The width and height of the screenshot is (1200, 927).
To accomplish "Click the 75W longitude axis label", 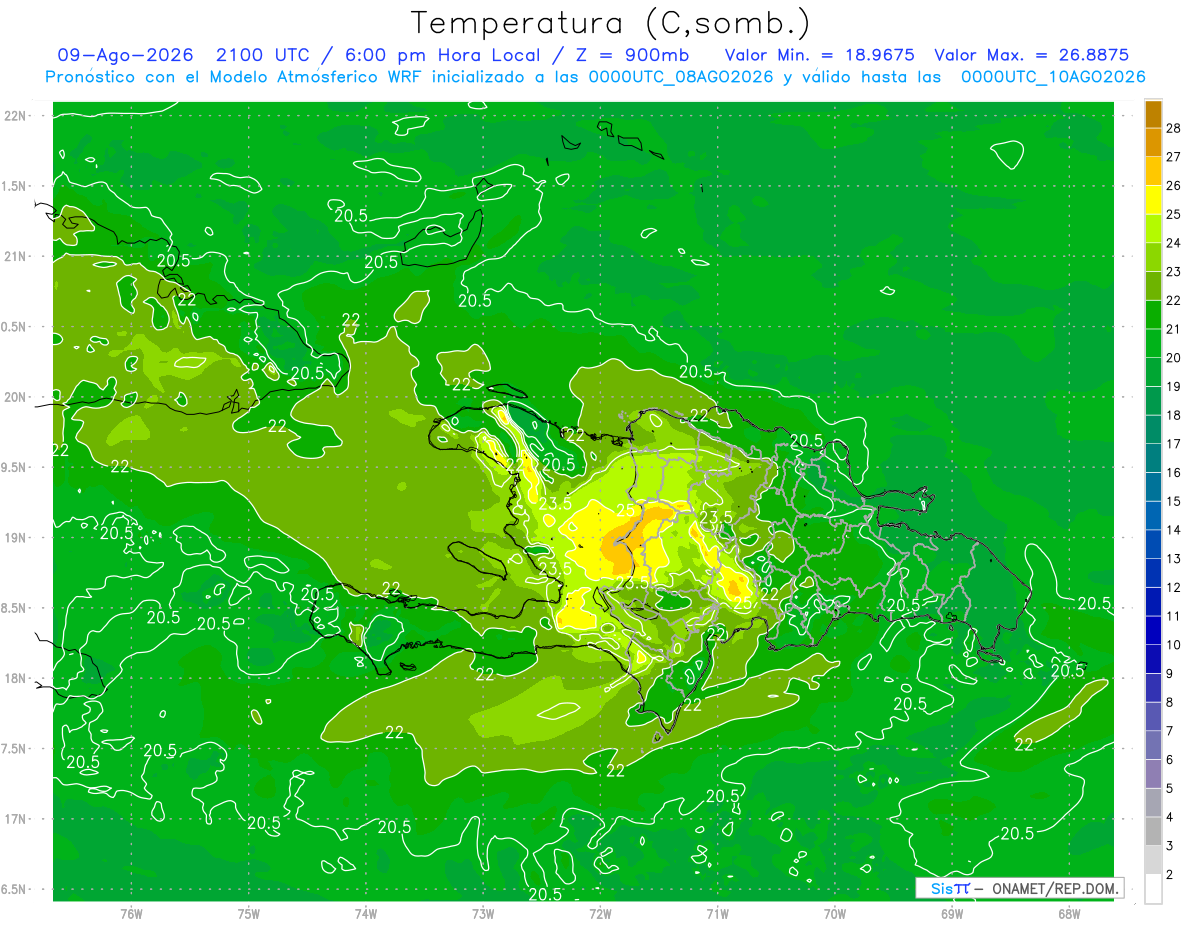I will [249, 914].
